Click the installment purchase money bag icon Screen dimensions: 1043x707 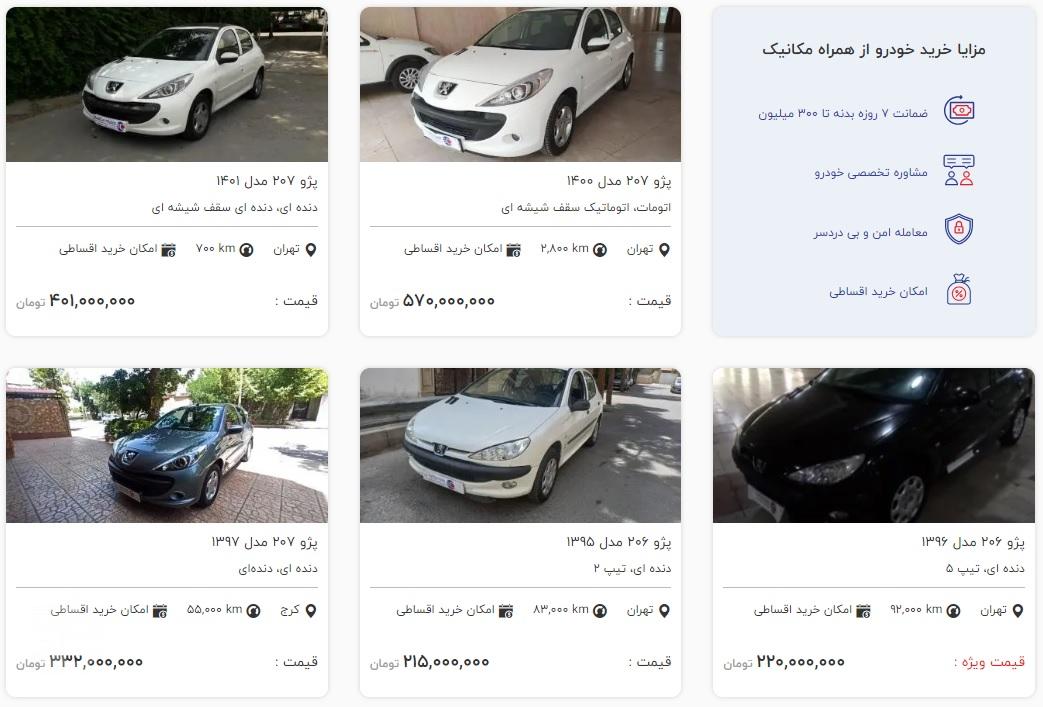point(959,289)
